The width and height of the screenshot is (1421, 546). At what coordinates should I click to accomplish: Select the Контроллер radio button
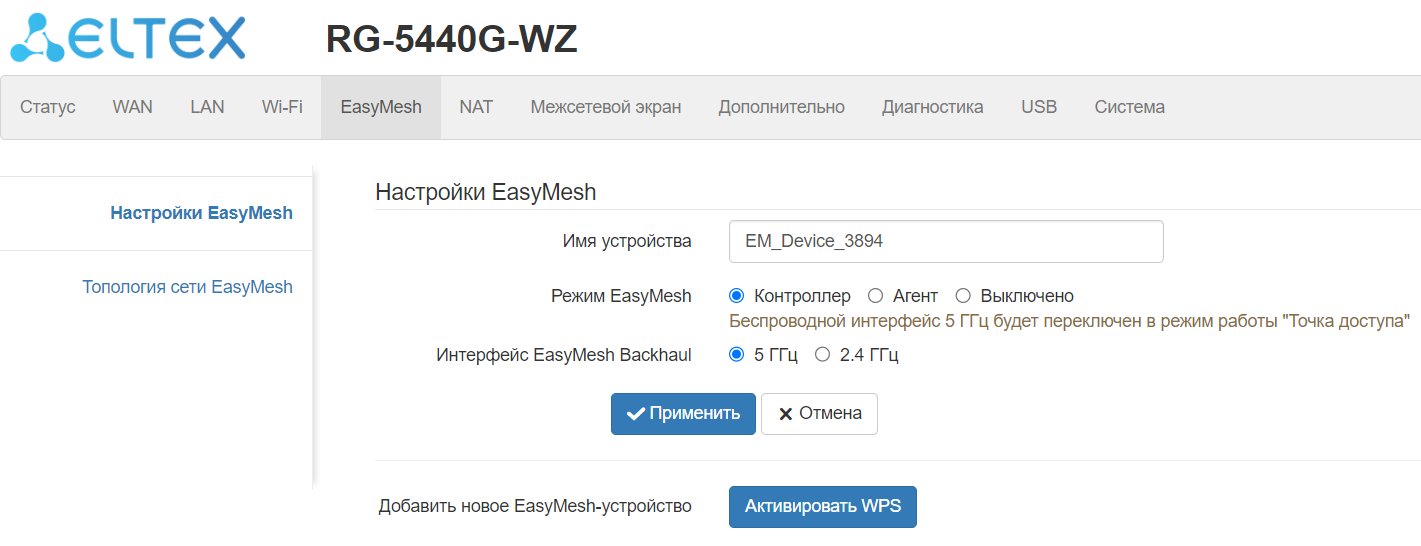pos(737,296)
